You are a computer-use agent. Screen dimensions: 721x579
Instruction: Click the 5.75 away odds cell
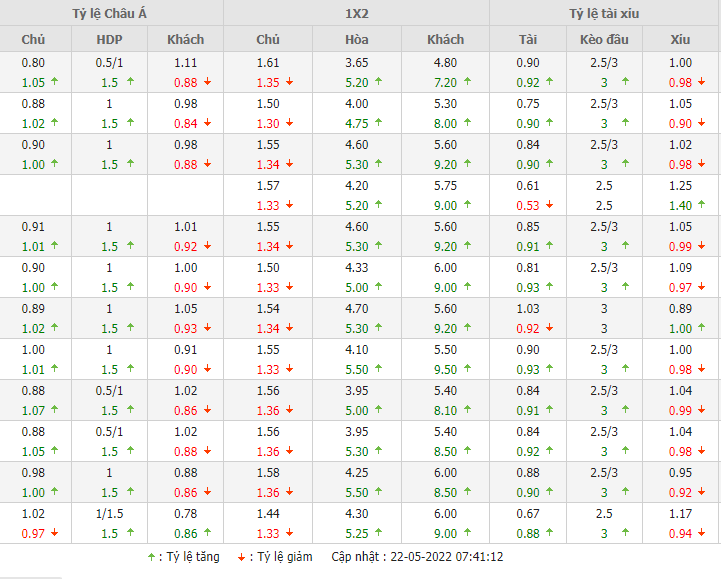click(445, 185)
